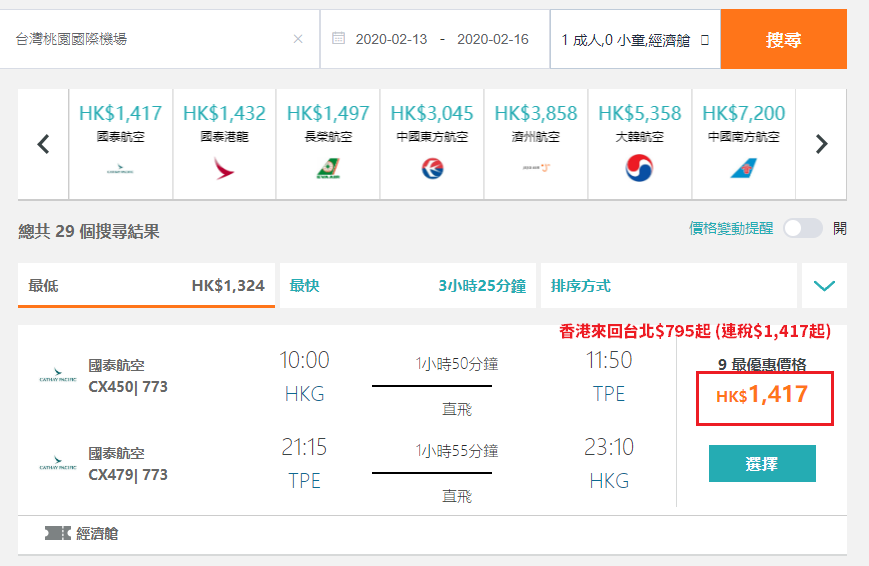Viewport: 869px width, 566px height.
Task: Click the return date 2020-02-16 field
Action: pos(493,39)
